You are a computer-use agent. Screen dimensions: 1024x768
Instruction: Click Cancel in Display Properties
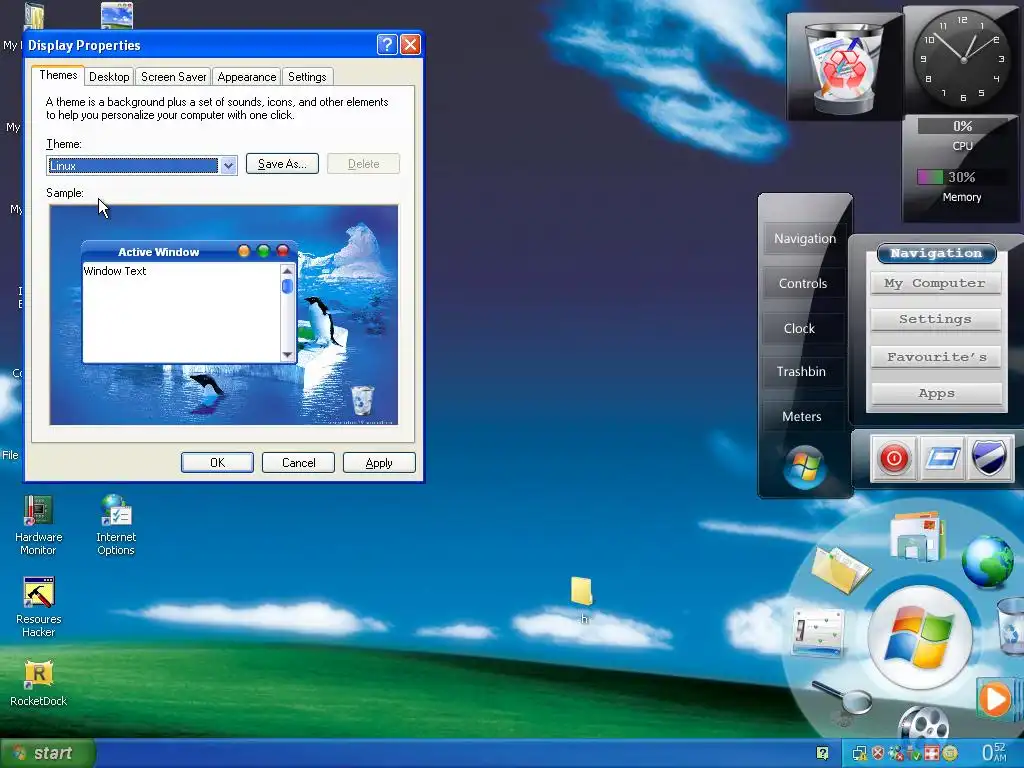pyautogui.click(x=298, y=462)
